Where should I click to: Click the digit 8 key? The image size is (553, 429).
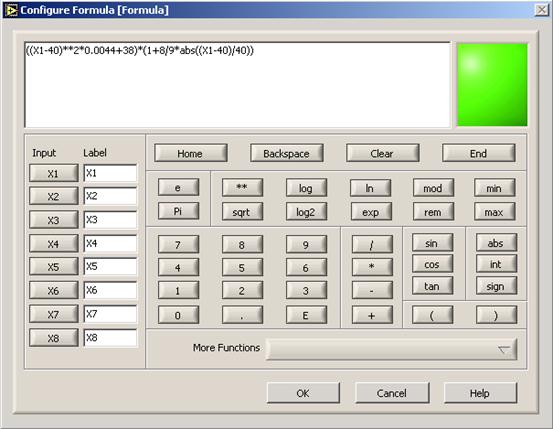pyautogui.click(x=242, y=244)
